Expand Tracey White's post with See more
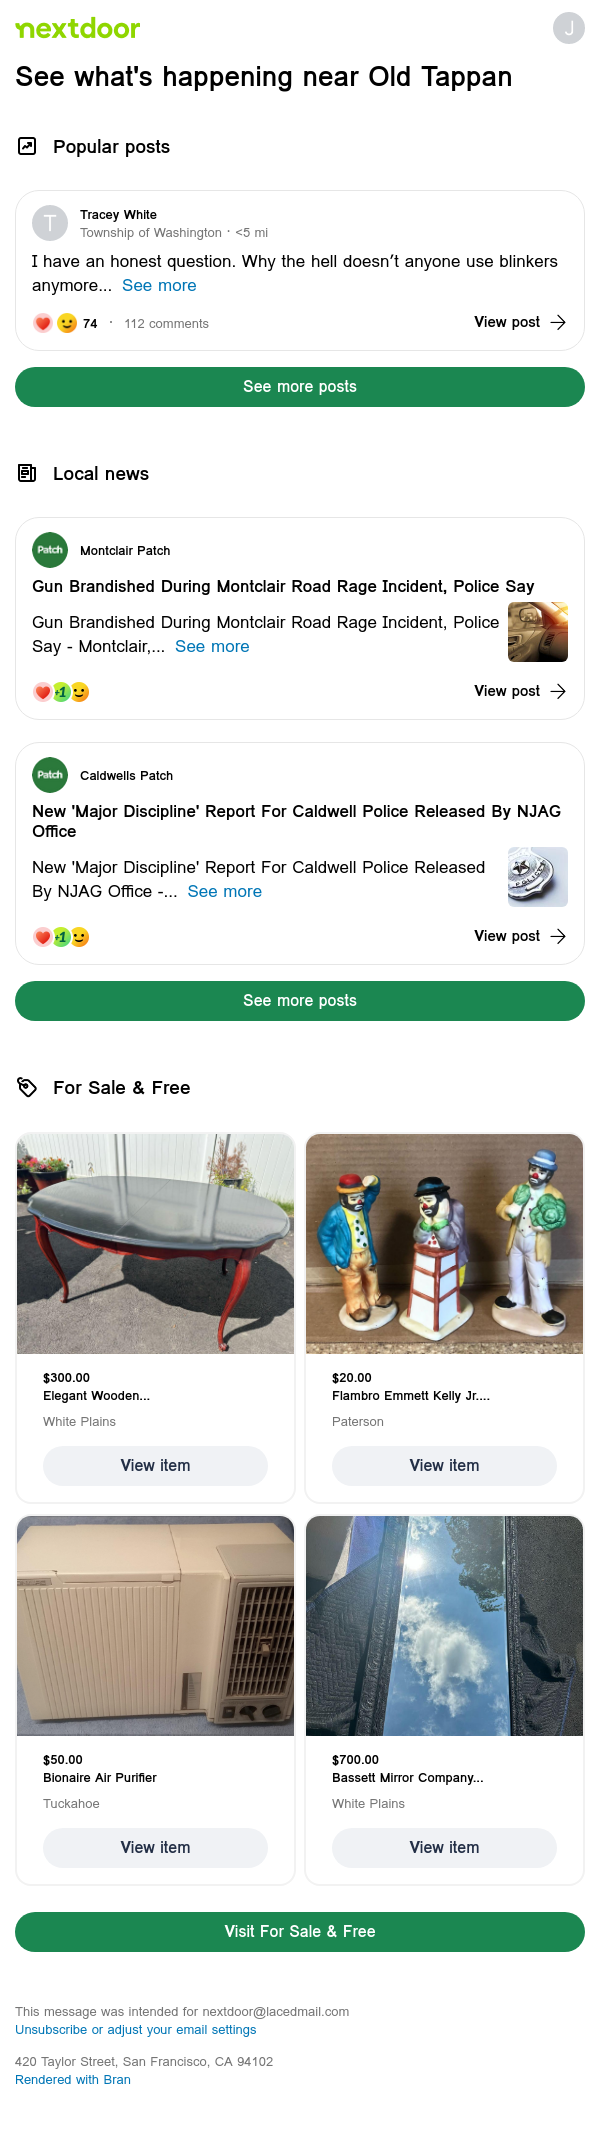Screen dimensions: 600x2136 (x=159, y=285)
